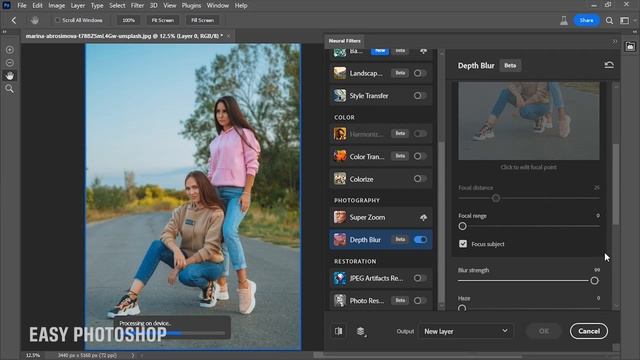Viewport: 640px width, 360px height.
Task: Enable the Photo Restoration toggle
Action: [x=419, y=300]
